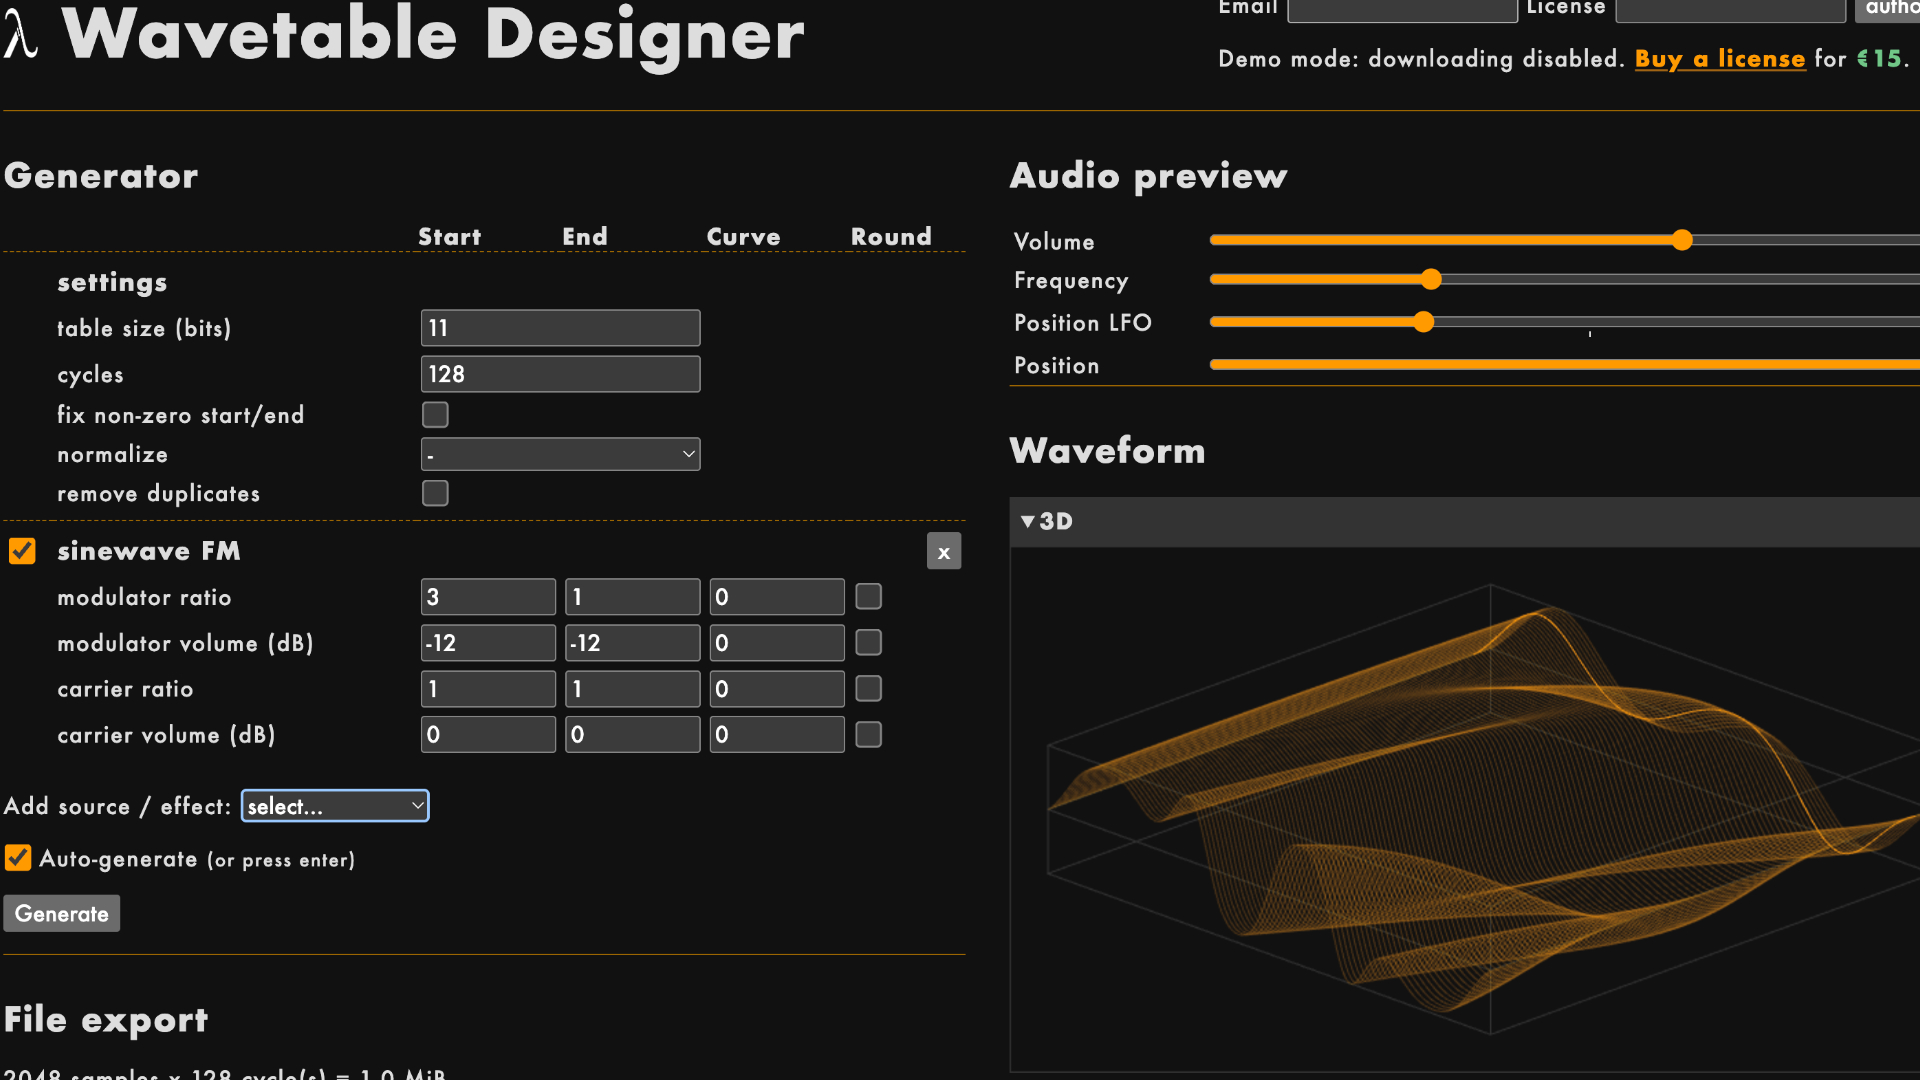Click the Round column header
Viewport: 1920px width, 1080px height.
click(x=891, y=237)
